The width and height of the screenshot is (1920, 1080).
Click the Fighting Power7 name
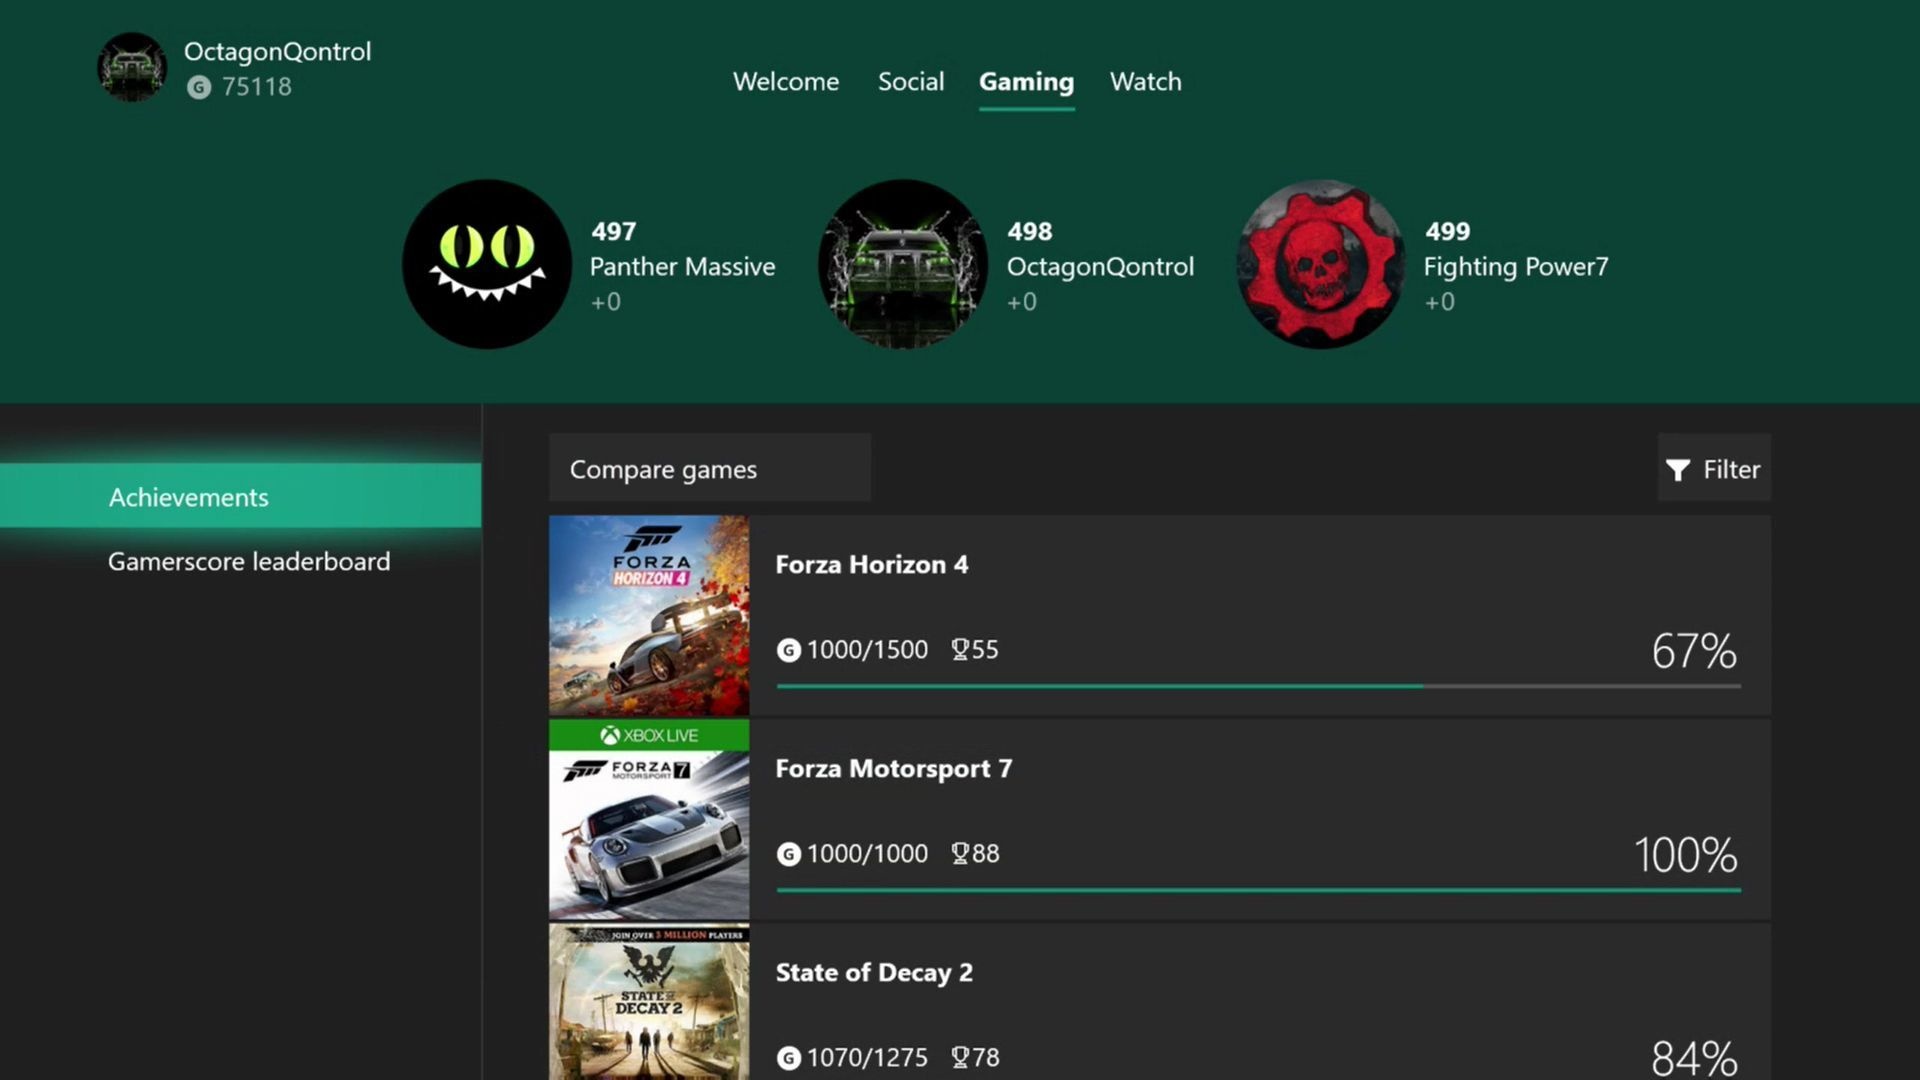[1516, 267]
